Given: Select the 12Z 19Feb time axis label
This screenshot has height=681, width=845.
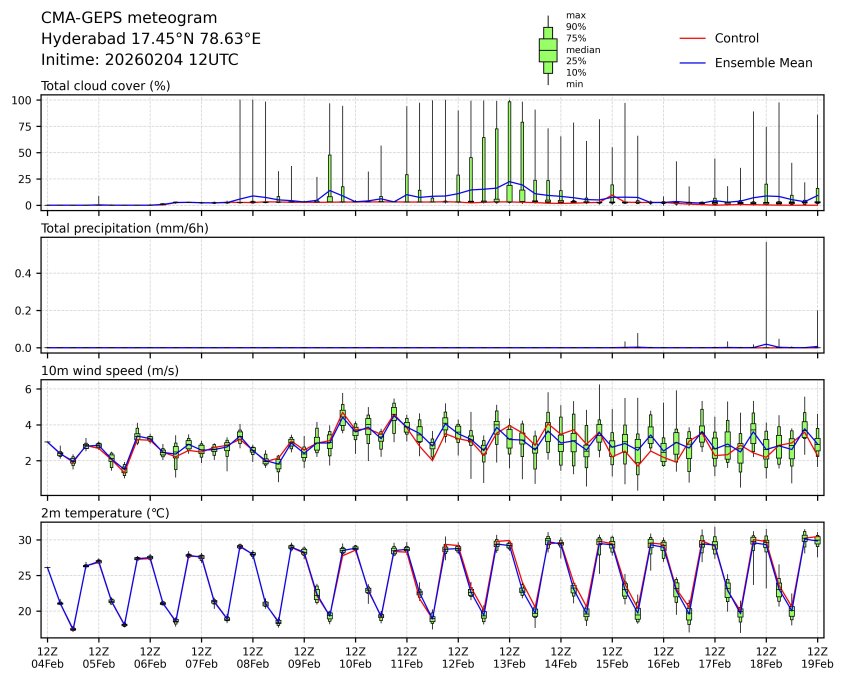Looking at the screenshot, I should [x=817, y=657].
